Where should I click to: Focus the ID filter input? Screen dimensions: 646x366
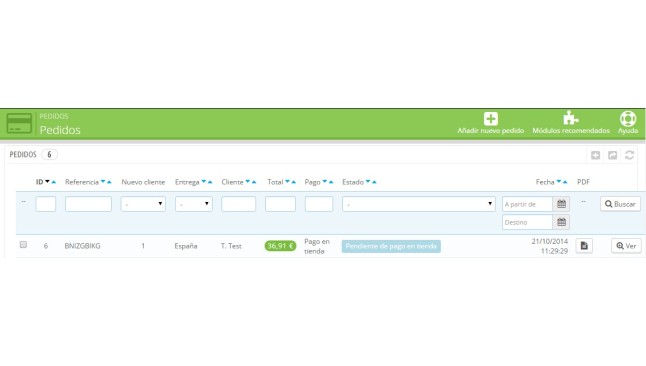tap(46, 204)
